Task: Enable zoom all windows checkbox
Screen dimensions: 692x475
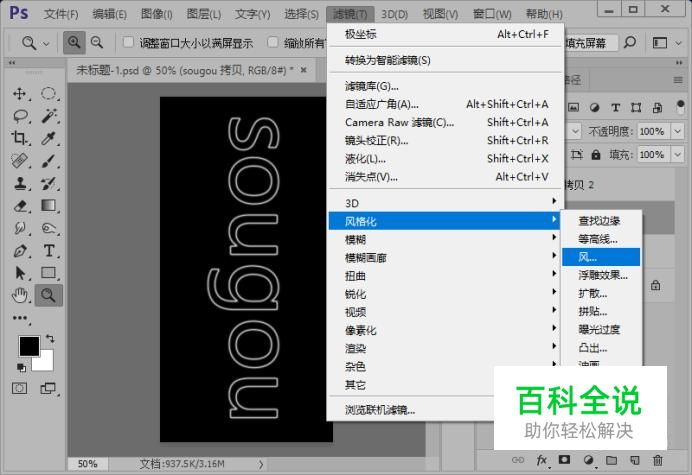Action: (273, 42)
